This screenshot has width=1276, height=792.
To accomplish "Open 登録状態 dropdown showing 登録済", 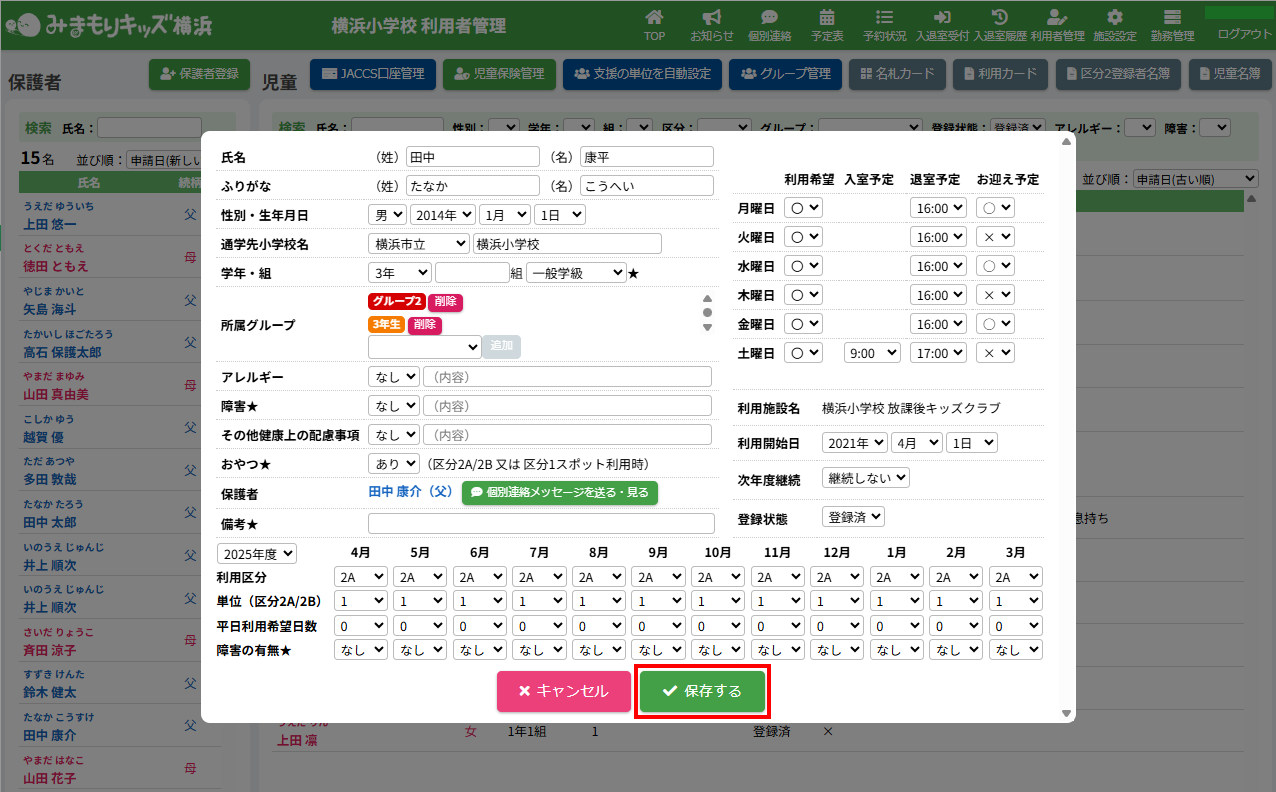I will tap(853, 517).
